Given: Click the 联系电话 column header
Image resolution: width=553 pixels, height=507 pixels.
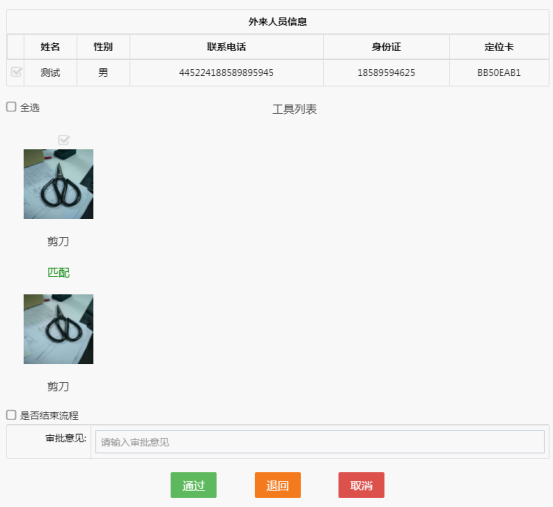Looking at the screenshot, I should click(x=226, y=47).
